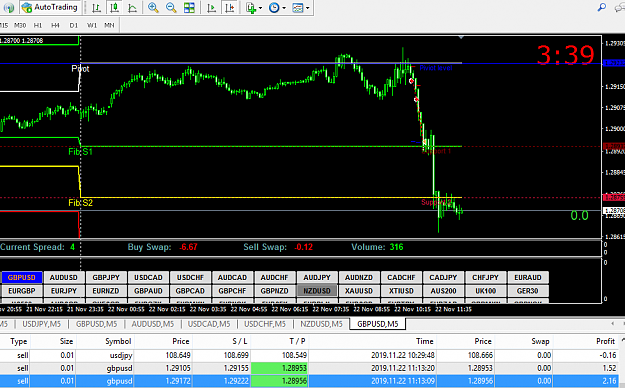Viewport: 625px width, 388px height.
Task: Switch chart to candlesticks style
Action: pyautogui.click(x=114, y=8)
